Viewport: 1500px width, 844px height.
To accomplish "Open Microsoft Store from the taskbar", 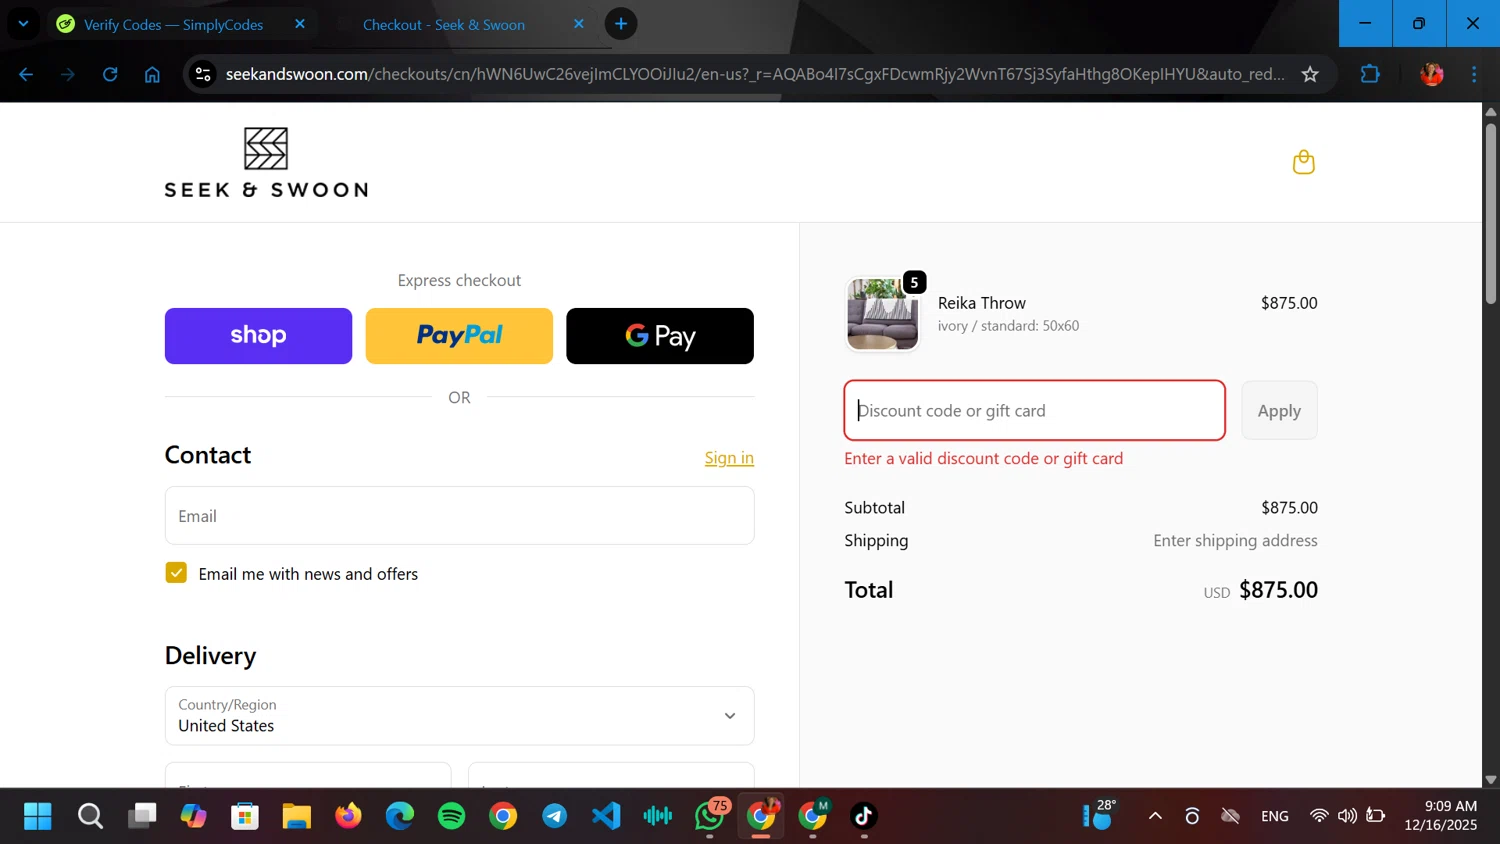I will point(245,816).
